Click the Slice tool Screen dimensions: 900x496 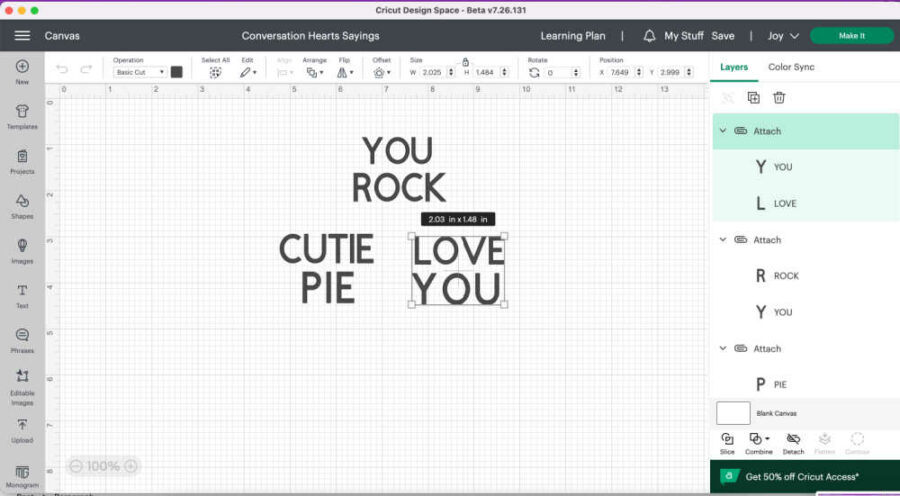[727, 442]
